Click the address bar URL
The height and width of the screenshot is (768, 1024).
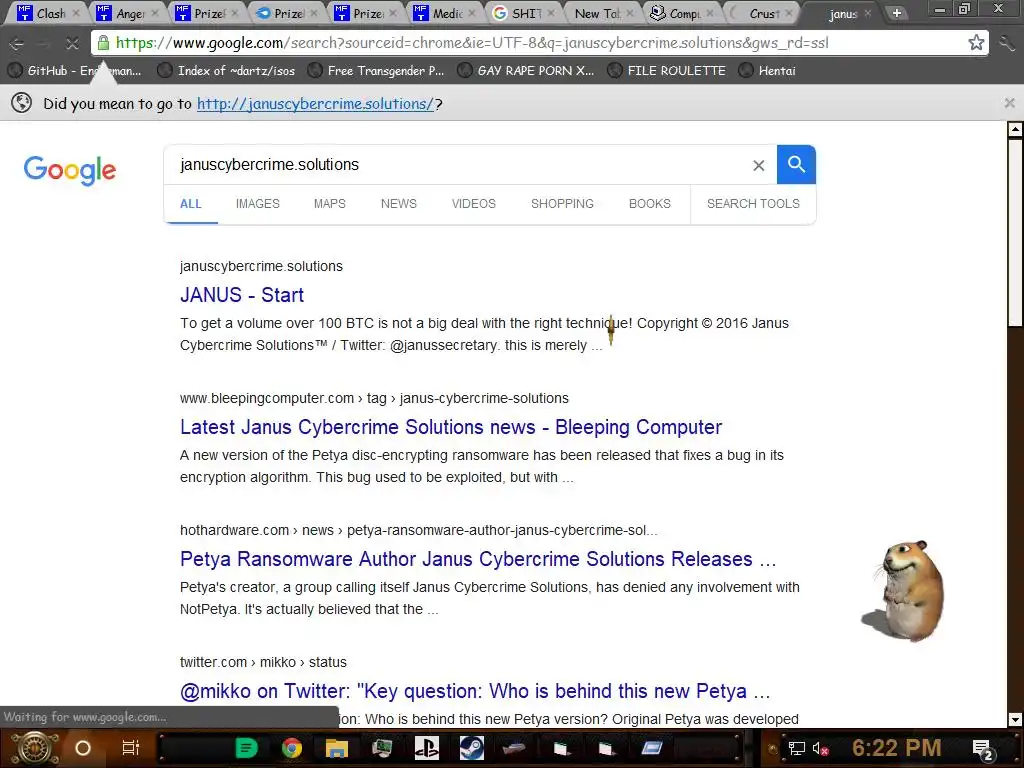472,43
